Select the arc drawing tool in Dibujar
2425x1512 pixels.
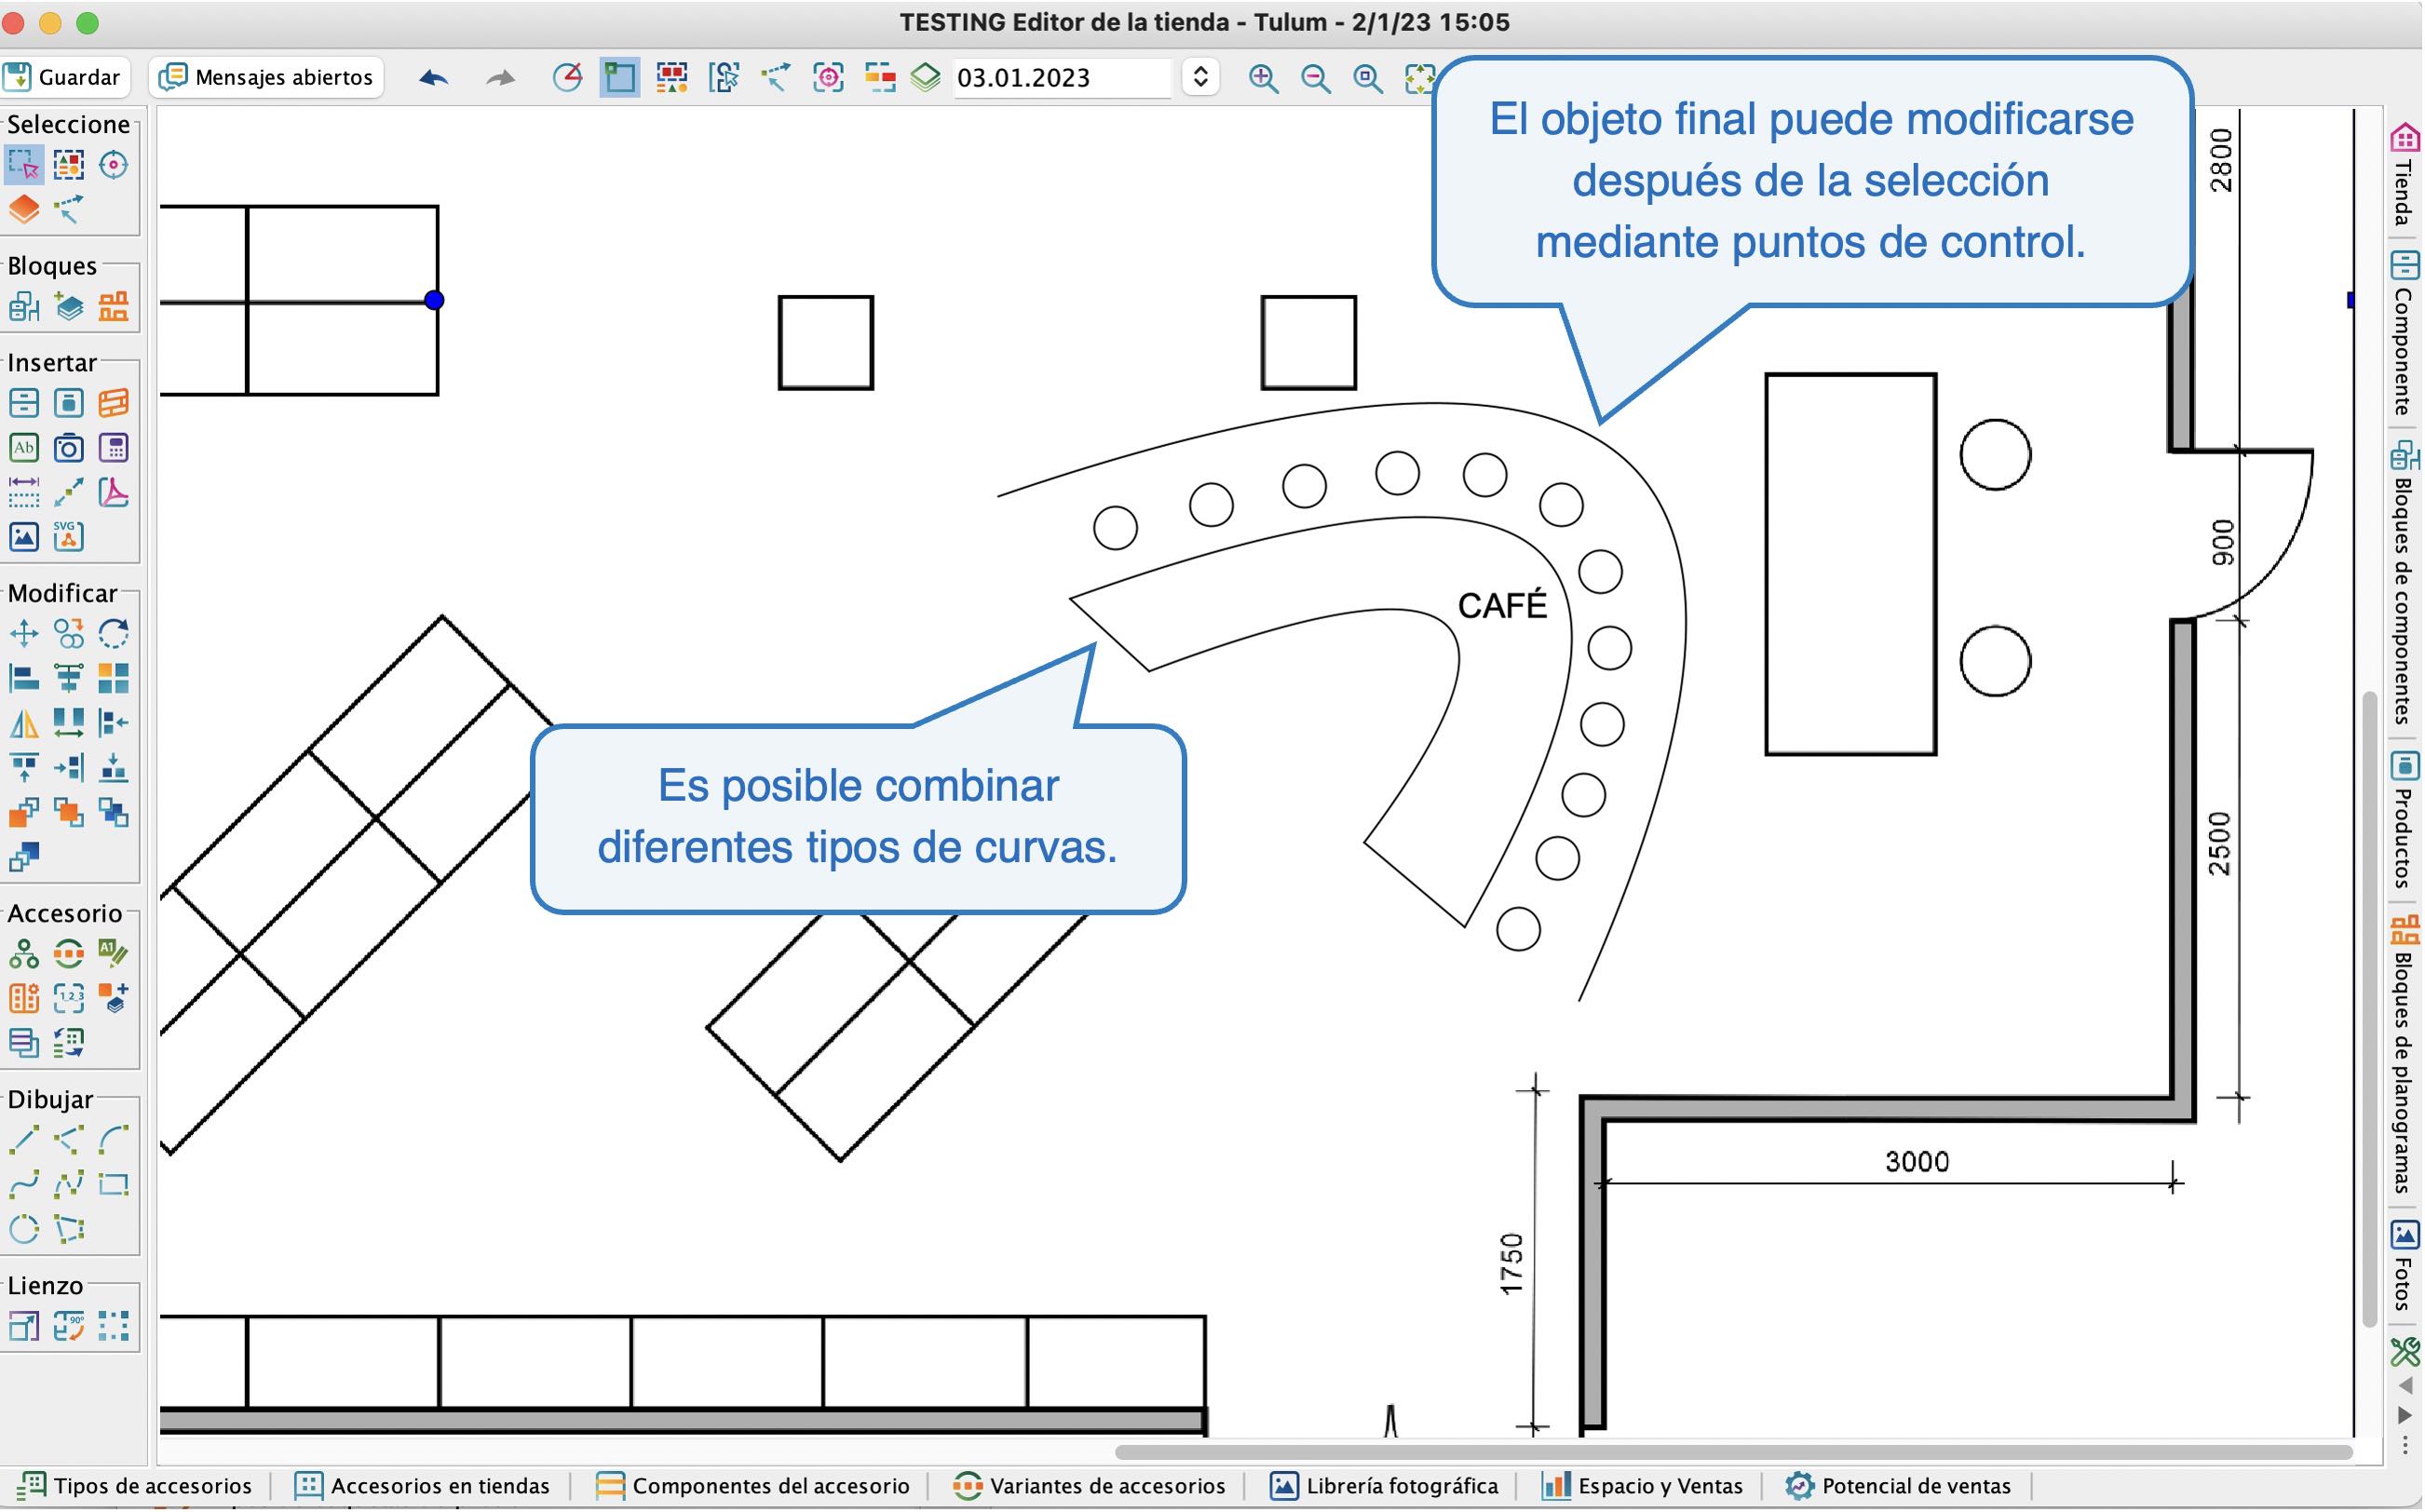[x=113, y=1140]
